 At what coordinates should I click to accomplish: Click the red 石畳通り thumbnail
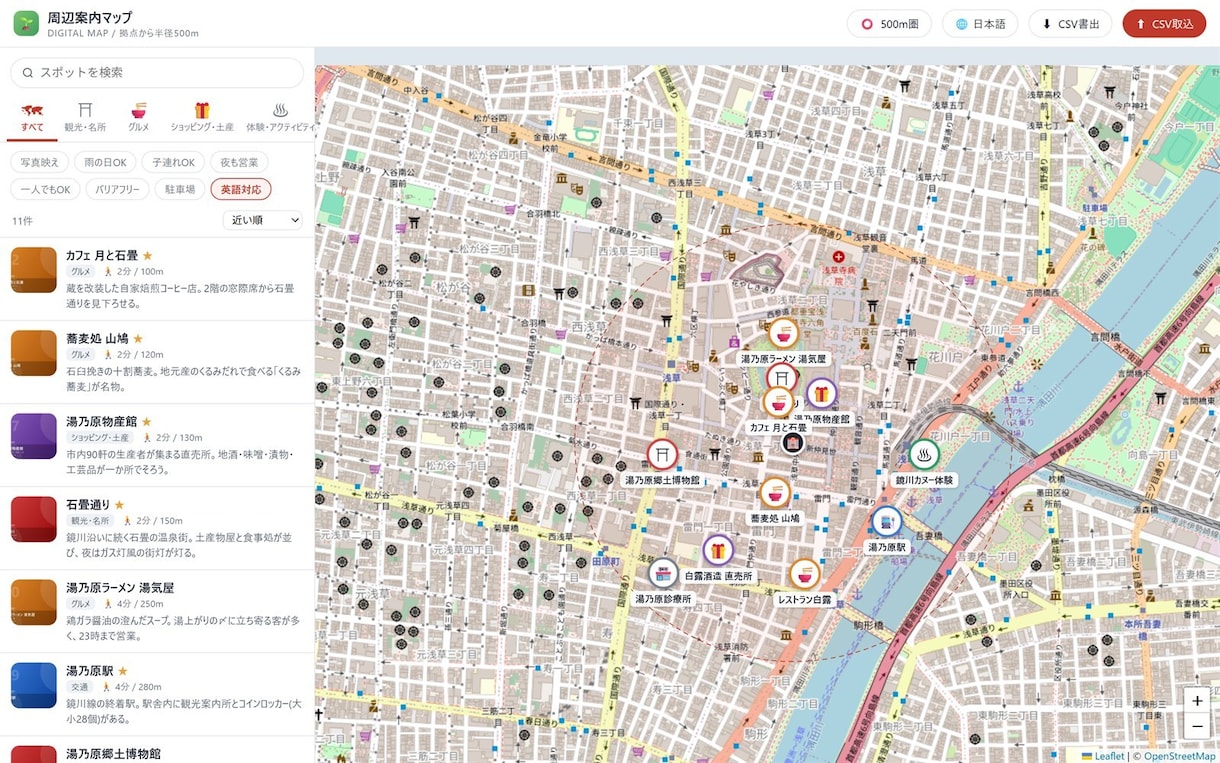point(33,519)
